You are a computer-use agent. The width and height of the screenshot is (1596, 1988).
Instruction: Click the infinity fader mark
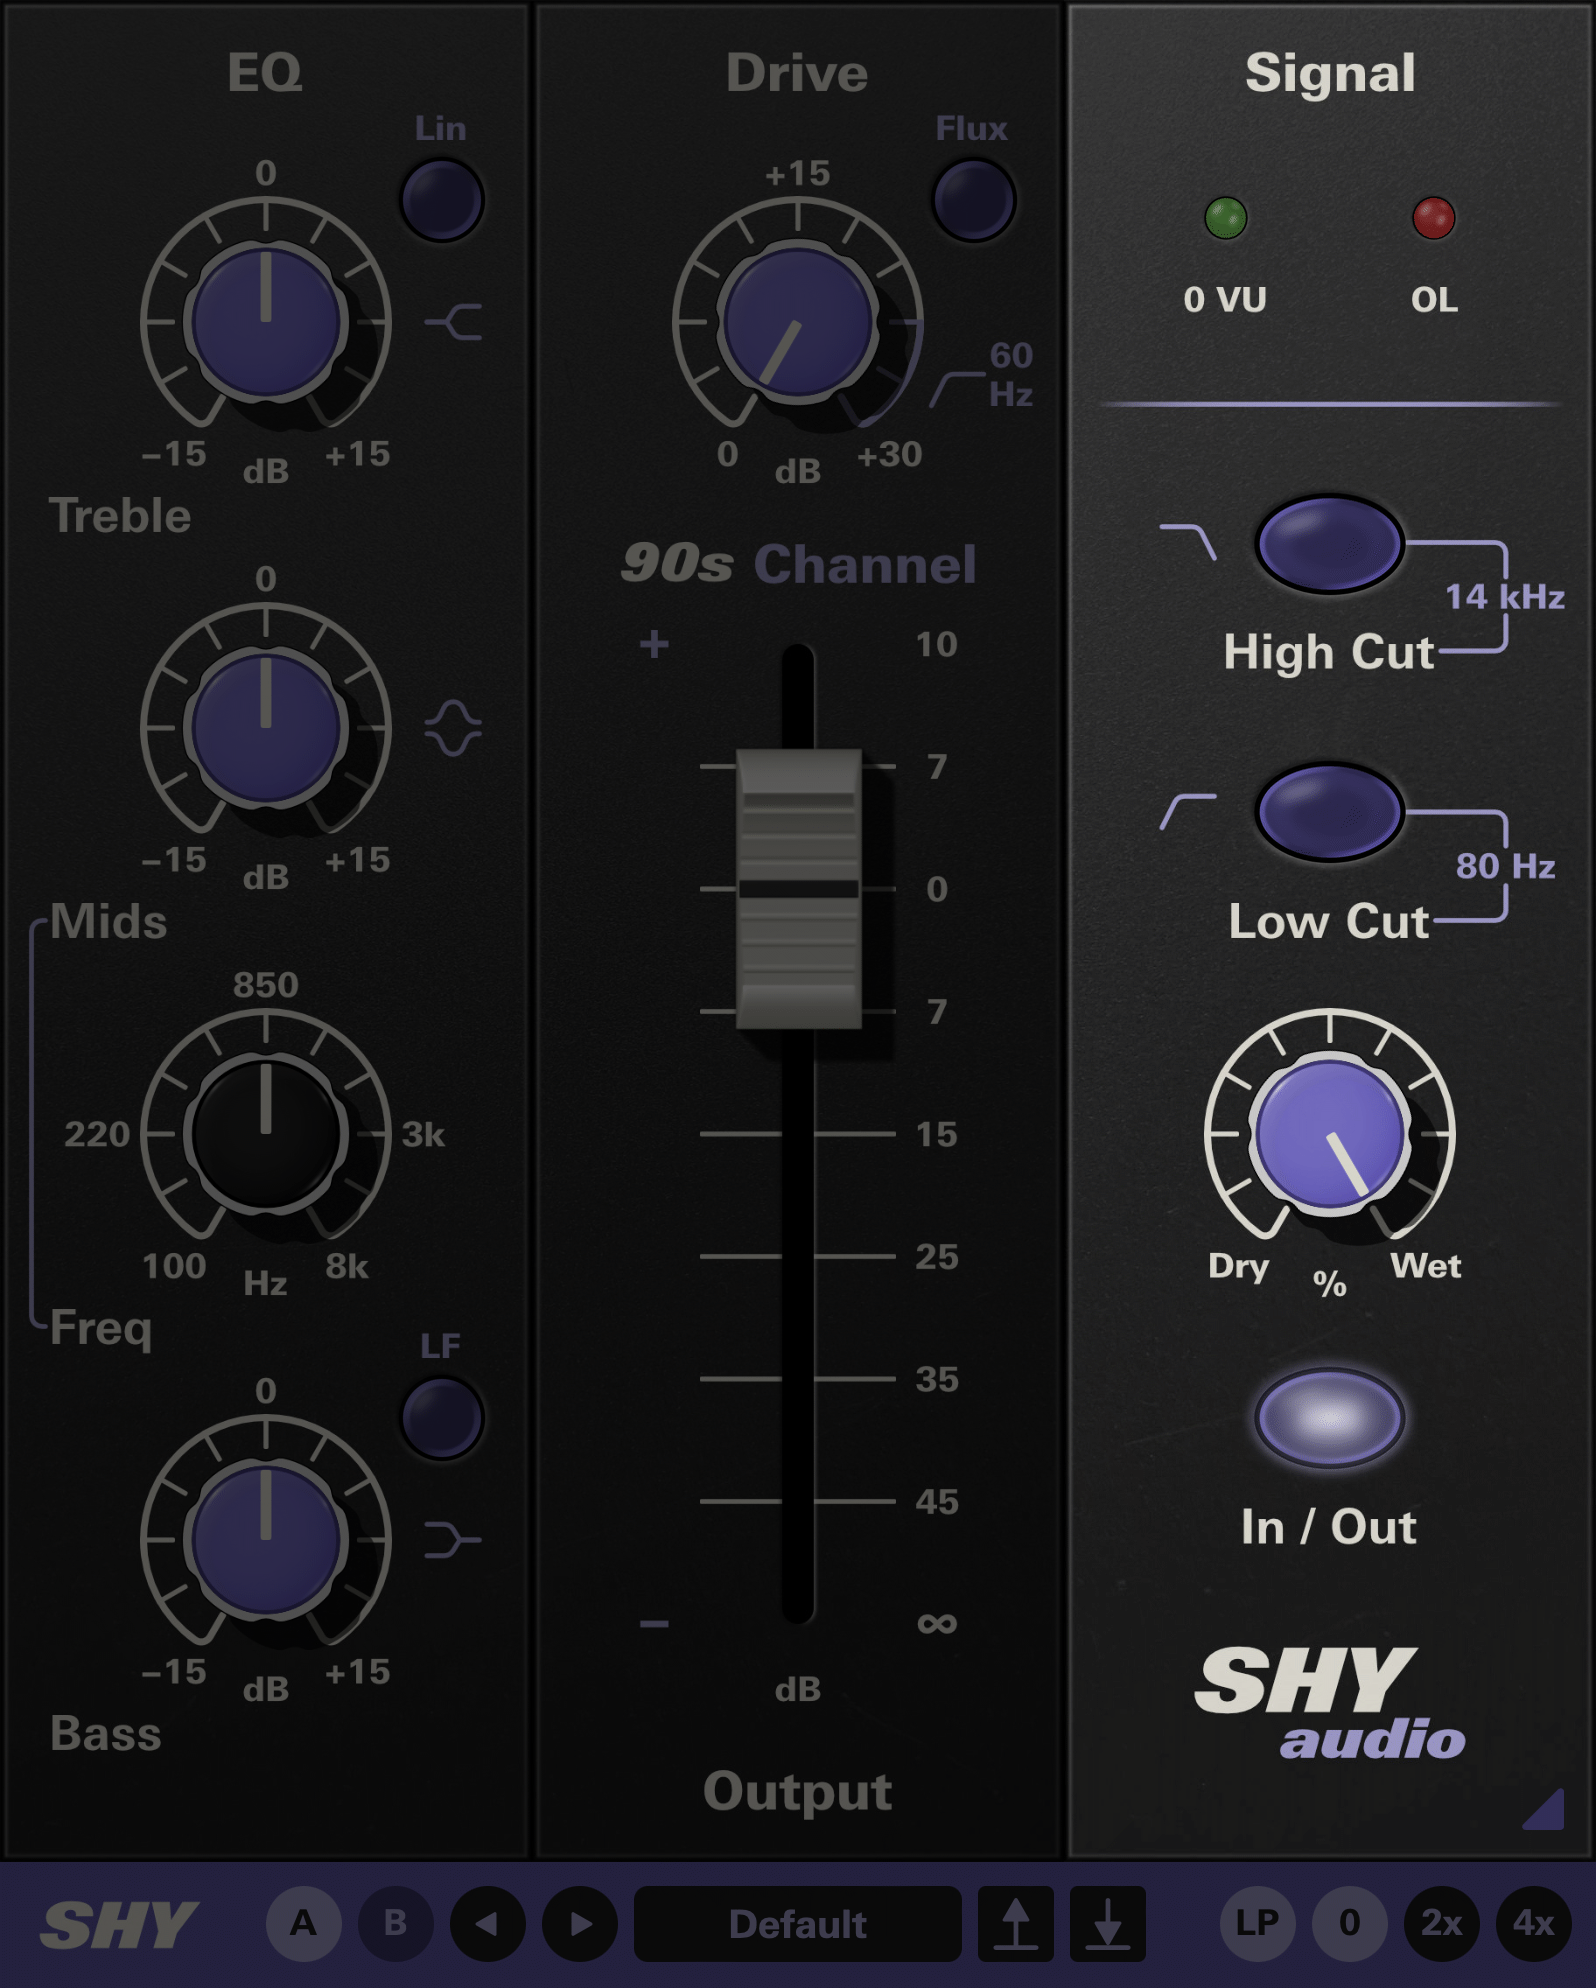point(937,1623)
